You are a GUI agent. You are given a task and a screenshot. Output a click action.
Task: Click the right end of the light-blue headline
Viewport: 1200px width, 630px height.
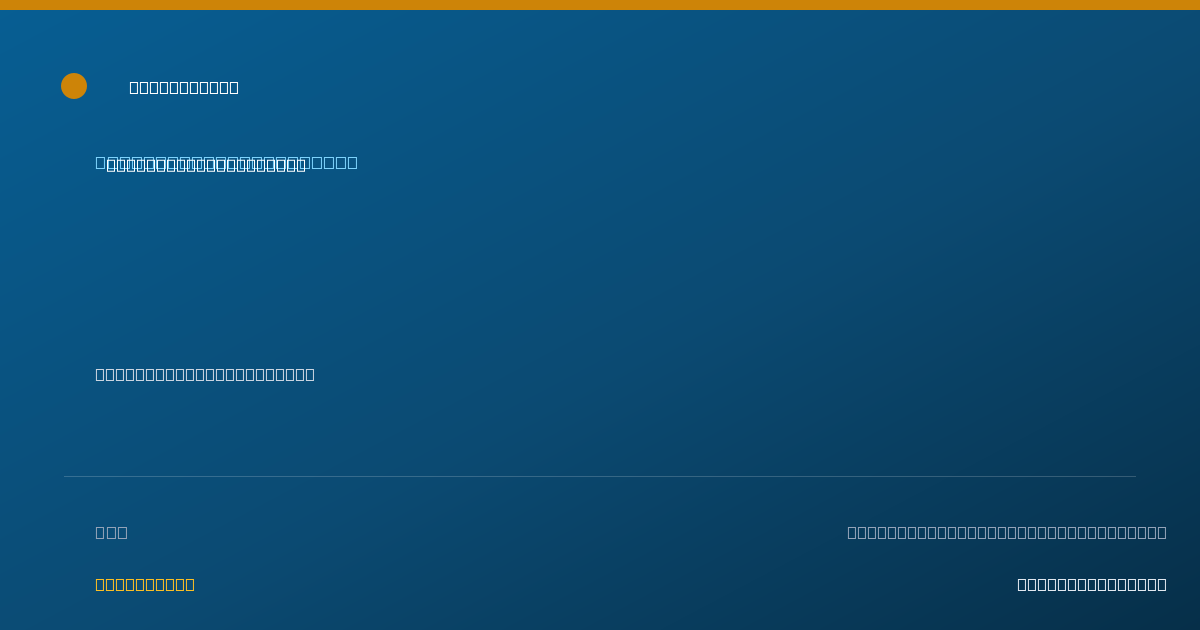(351, 162)
